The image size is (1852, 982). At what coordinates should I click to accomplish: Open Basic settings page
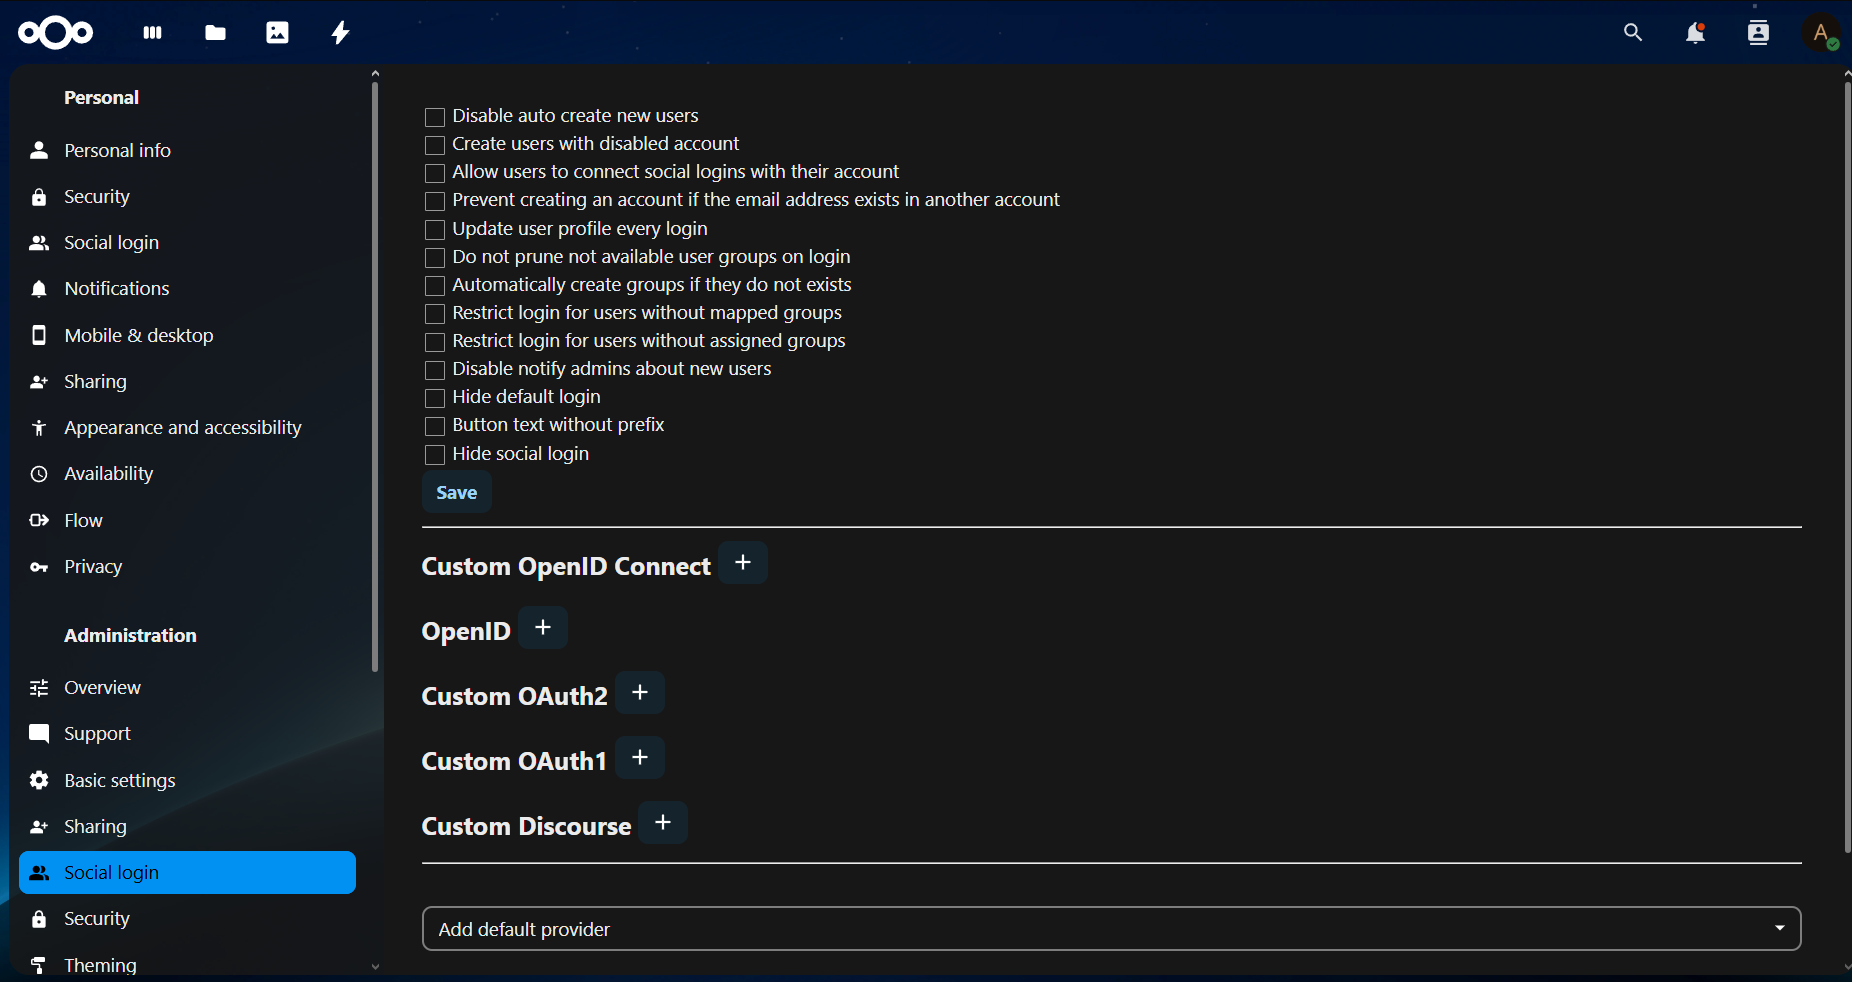coord(187,780)
